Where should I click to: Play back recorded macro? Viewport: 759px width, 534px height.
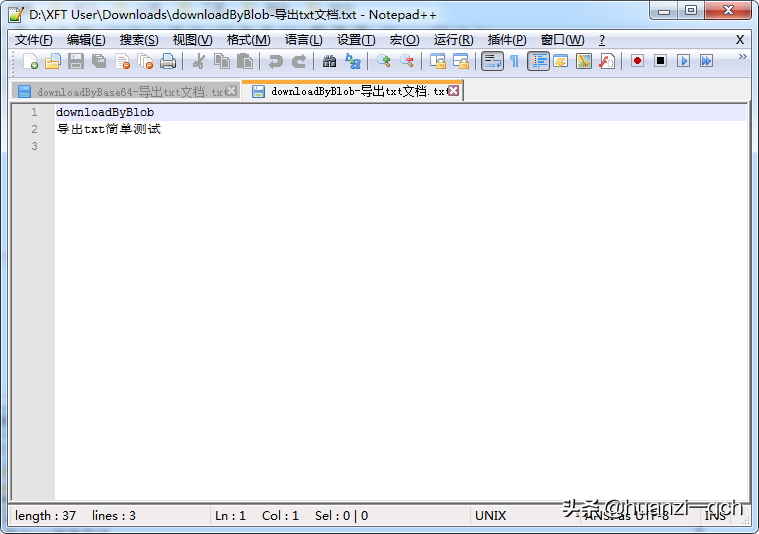[x=683, y=61]
